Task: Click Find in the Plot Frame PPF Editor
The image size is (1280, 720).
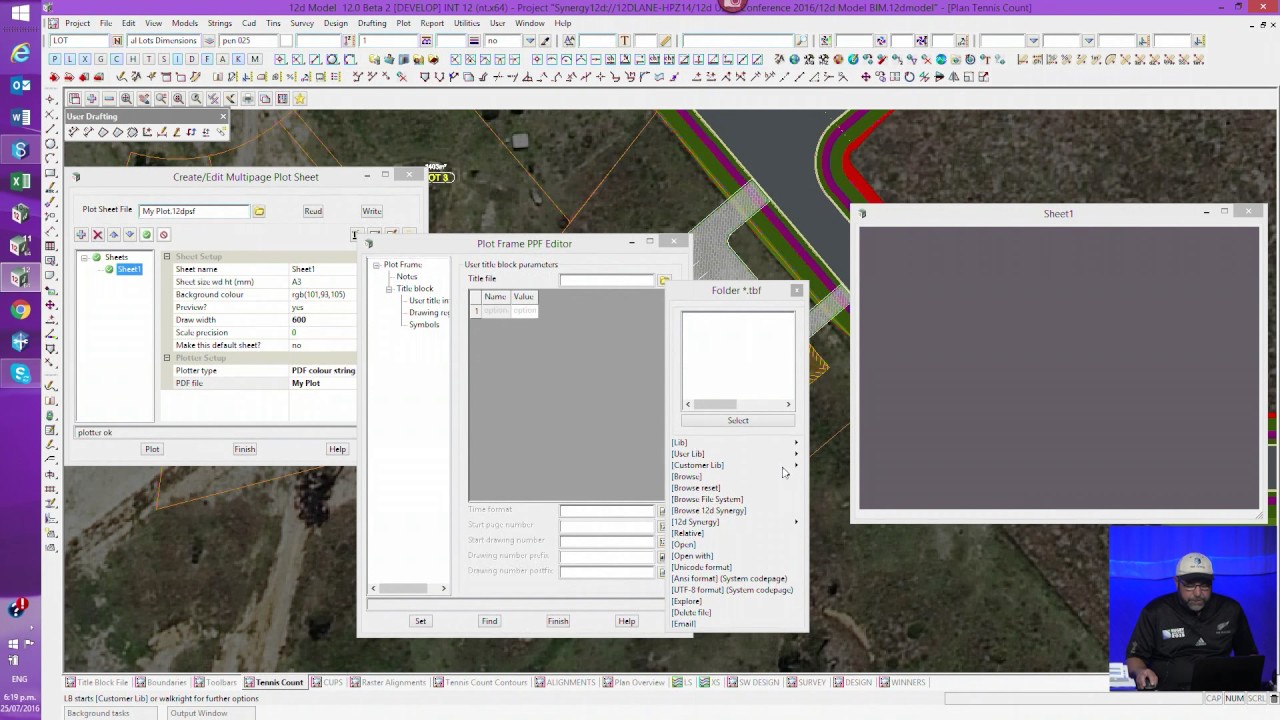Action: pos(489,621)
